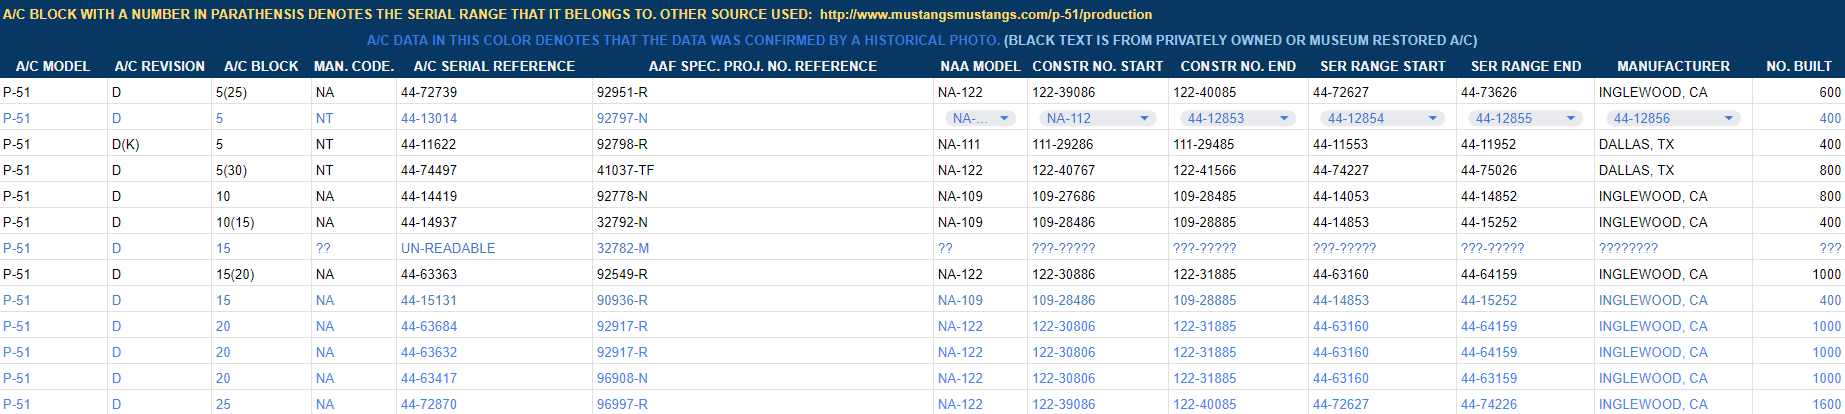Viewport: 1845px width, 414px height.
Task: Select serial reference cell 44-11622
Action: pos(494,144)
